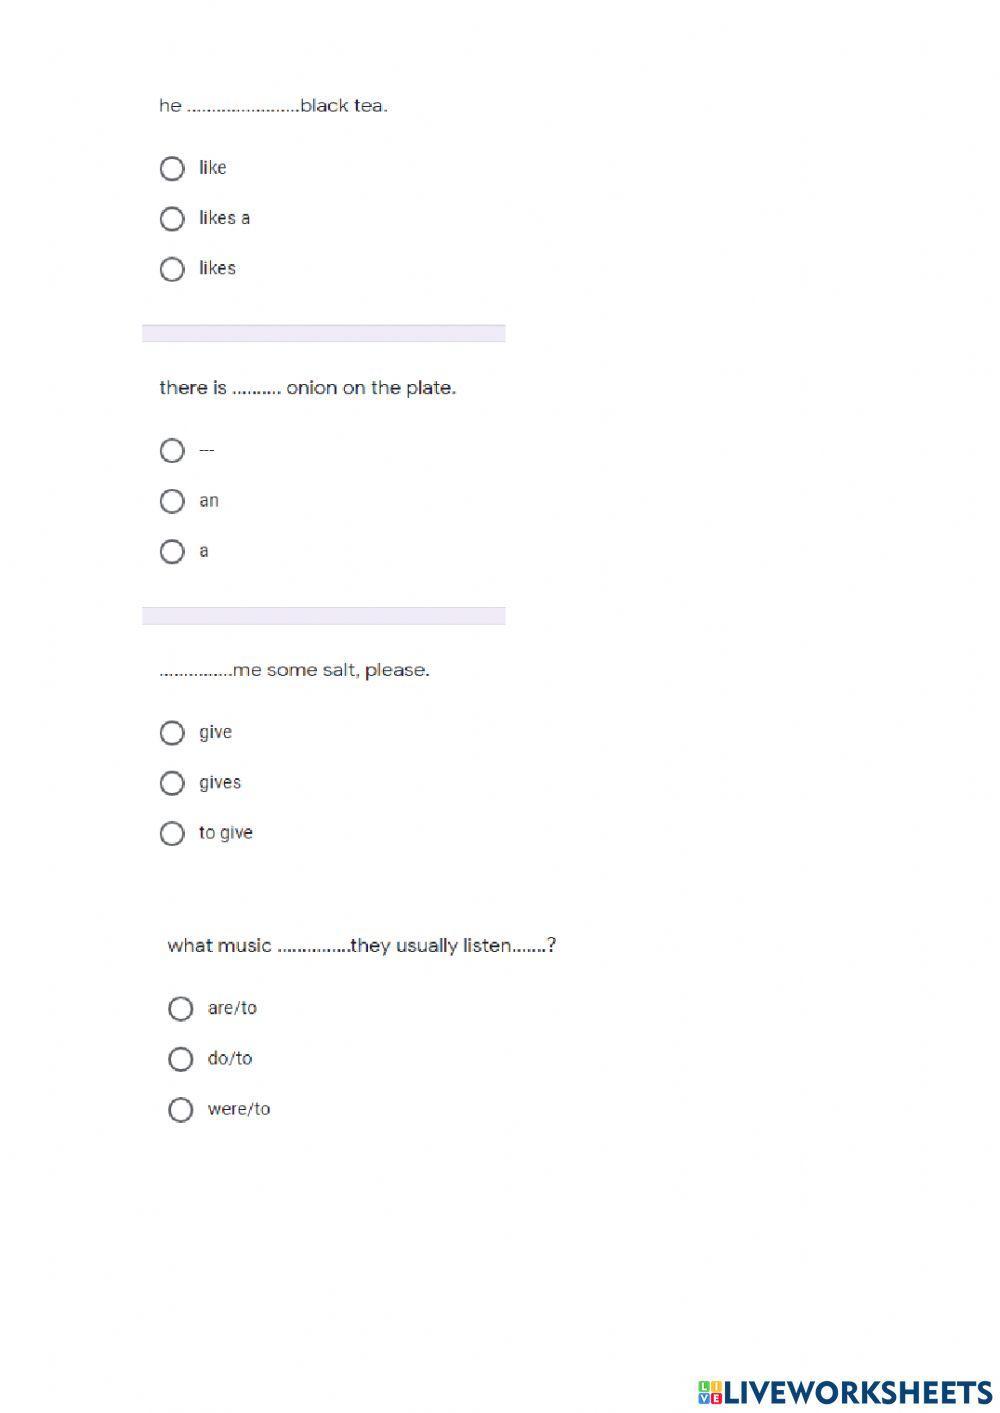Viewport: 1000px width, 1413px height.
Task: Click the divider bar below first question
Action: click(x=323, y=333)
